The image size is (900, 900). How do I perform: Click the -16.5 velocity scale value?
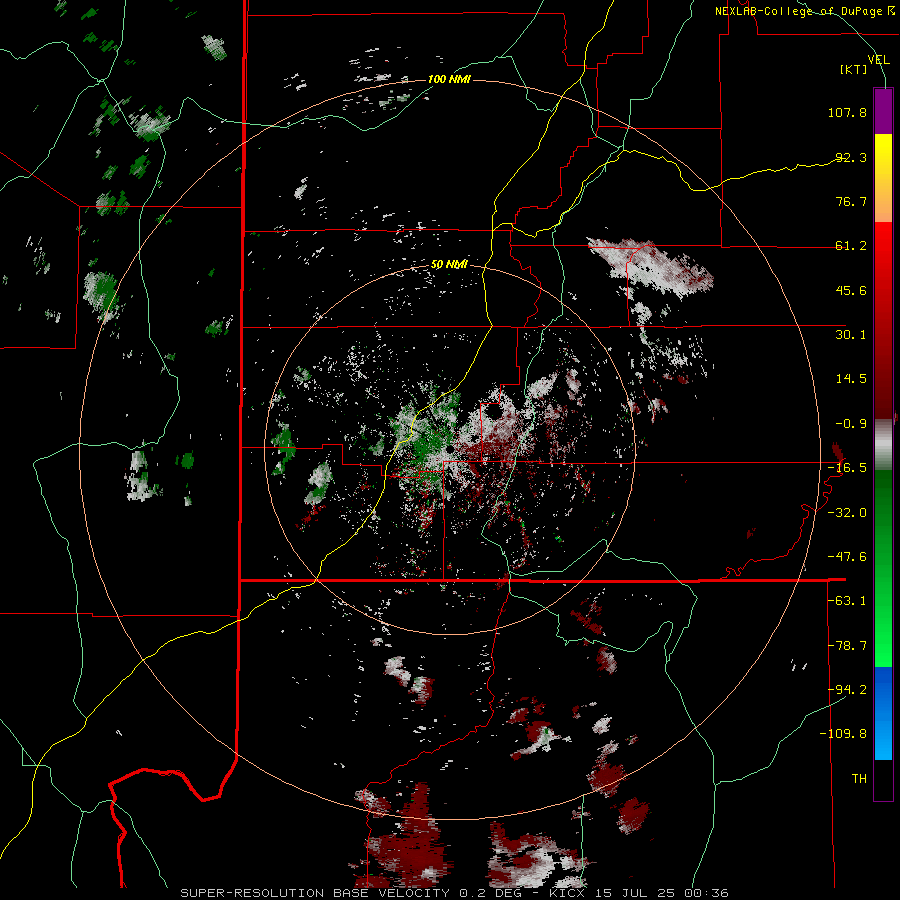847,468
